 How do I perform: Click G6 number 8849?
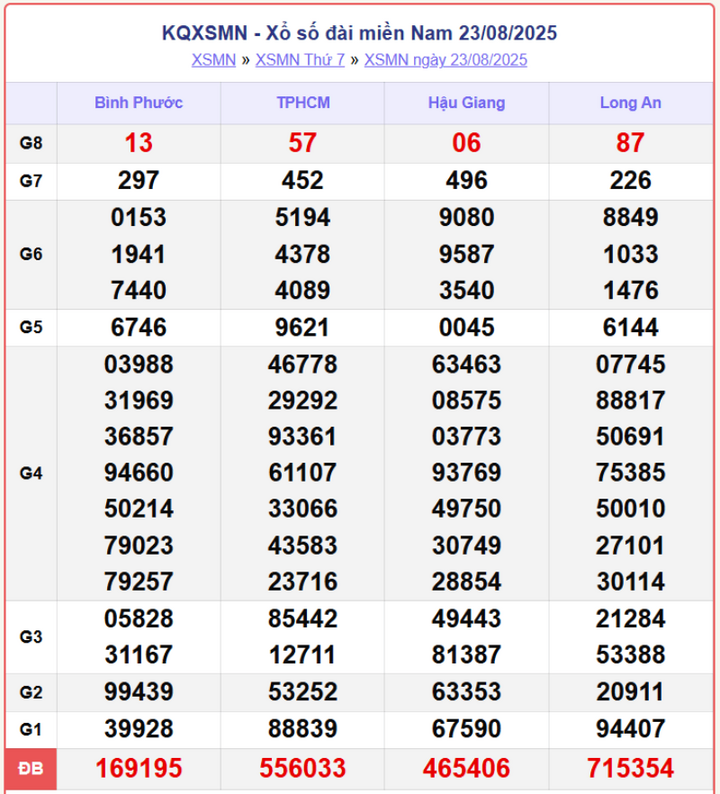pos(630,217)
